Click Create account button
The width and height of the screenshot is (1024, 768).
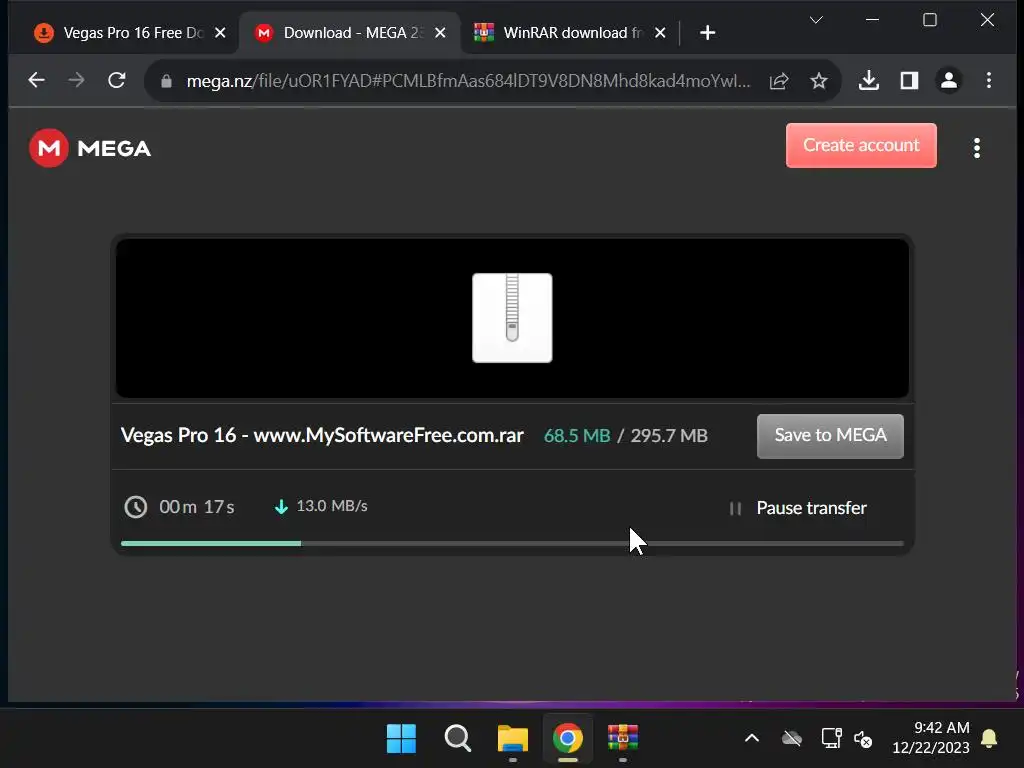(861, 145)
